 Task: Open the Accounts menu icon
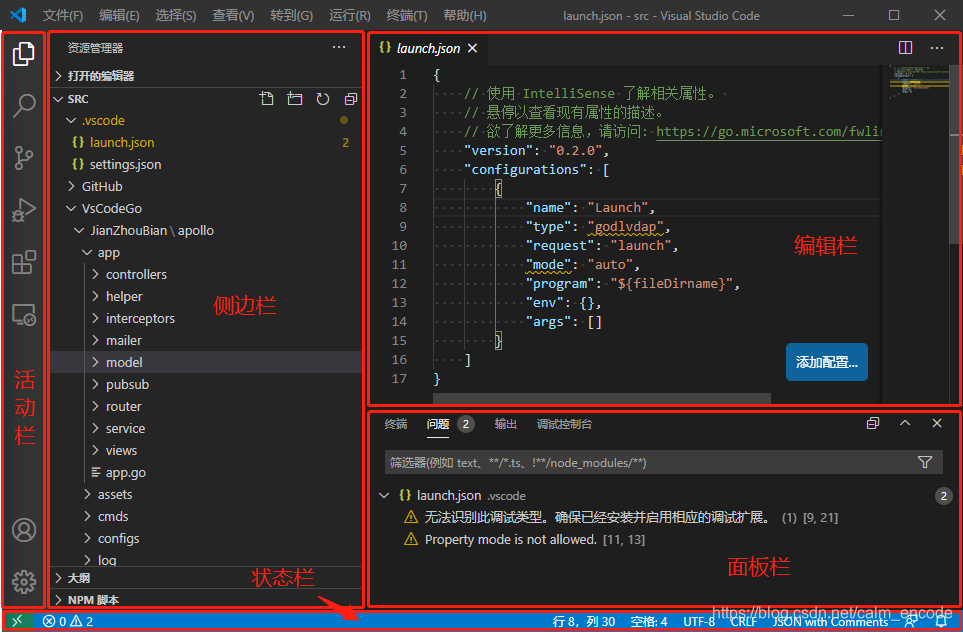(24, 529)
